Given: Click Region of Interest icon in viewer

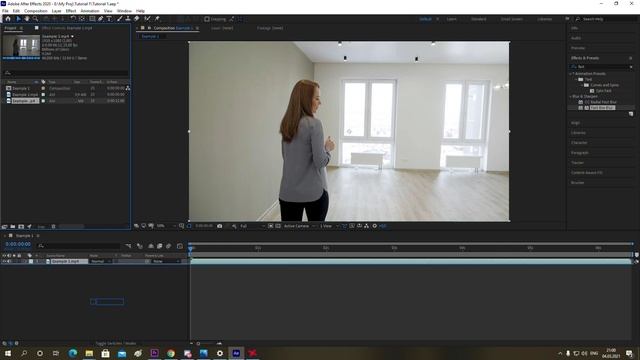Looking at the screenshot, I should 270,226.
